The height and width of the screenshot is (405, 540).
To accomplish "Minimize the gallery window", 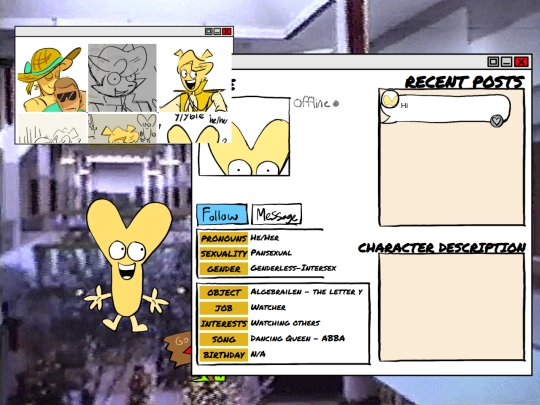I will coord(217,32).
